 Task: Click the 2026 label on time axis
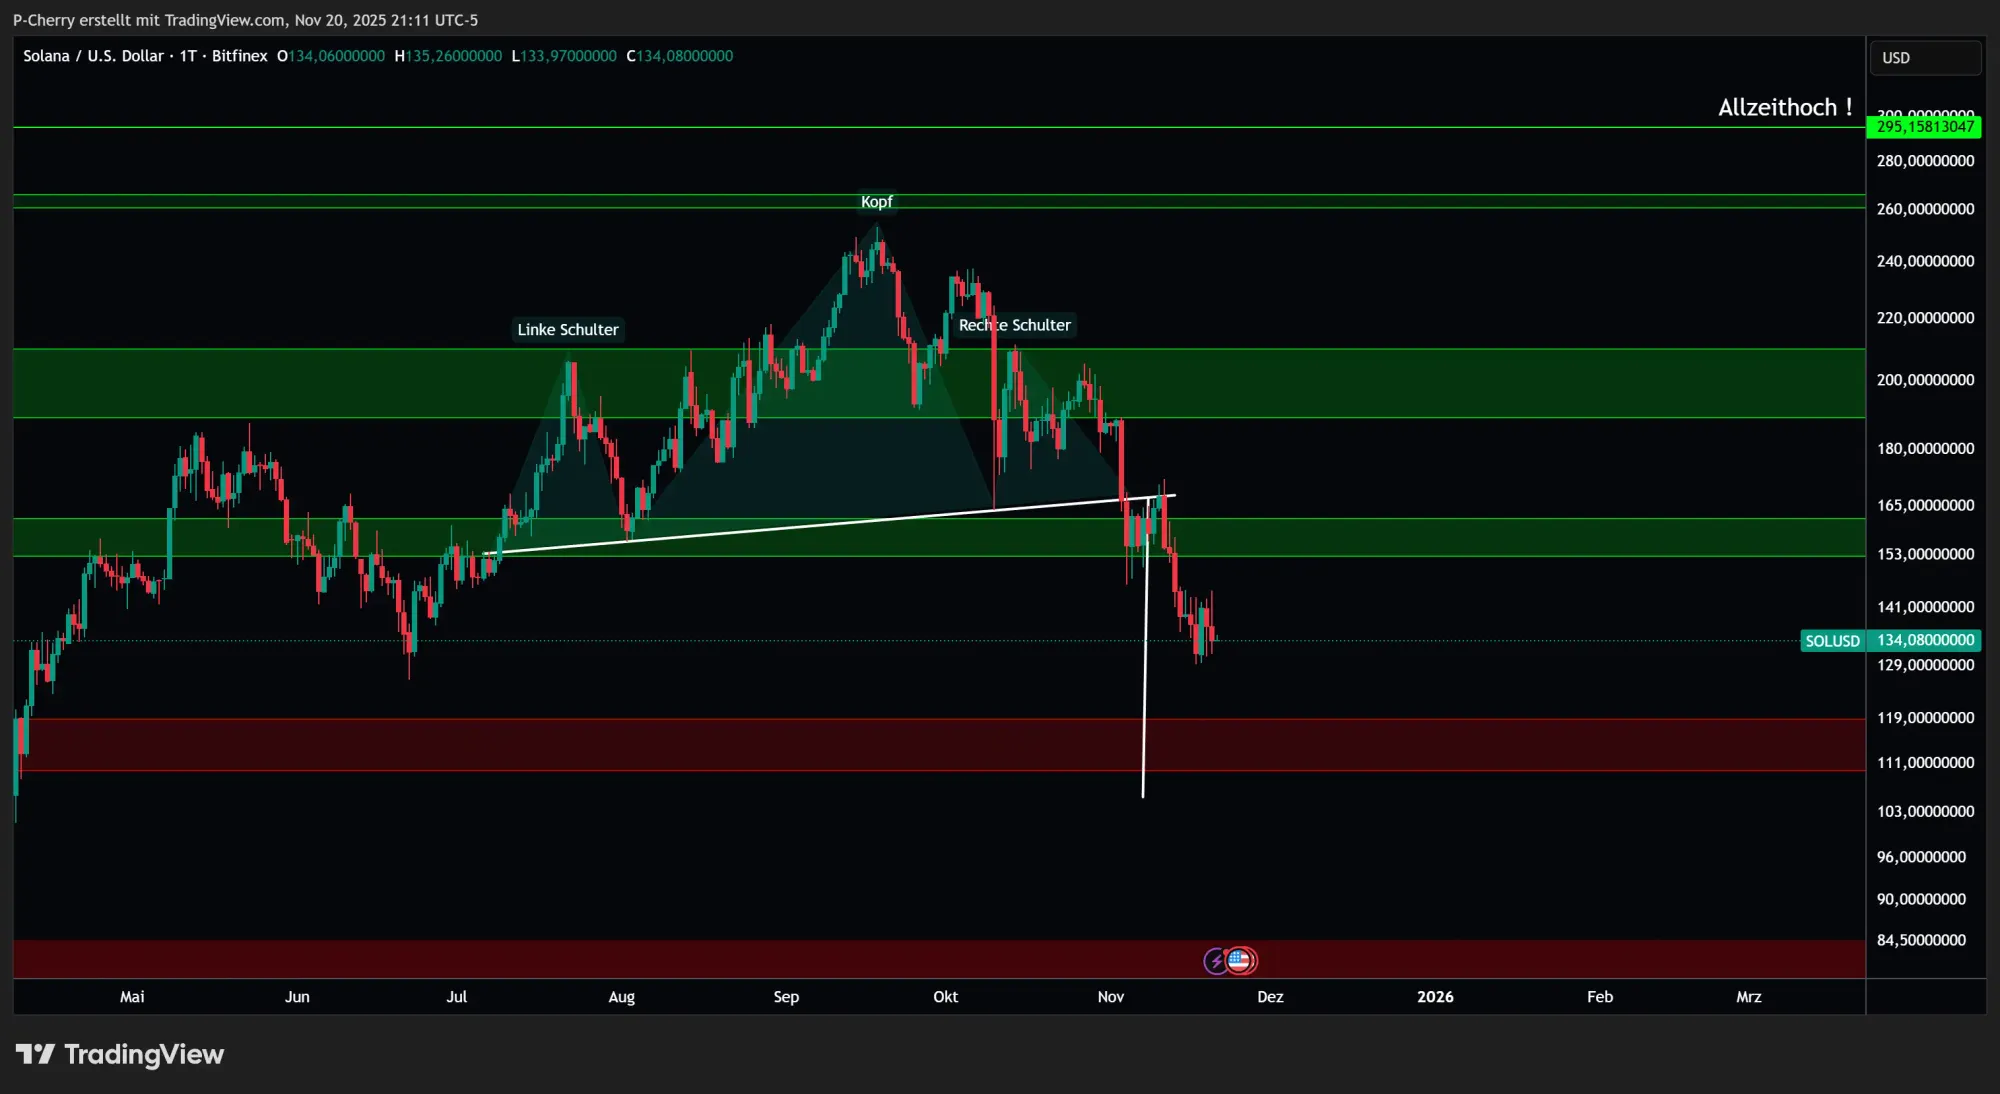pyautogui.click(x=1437, y=997)
